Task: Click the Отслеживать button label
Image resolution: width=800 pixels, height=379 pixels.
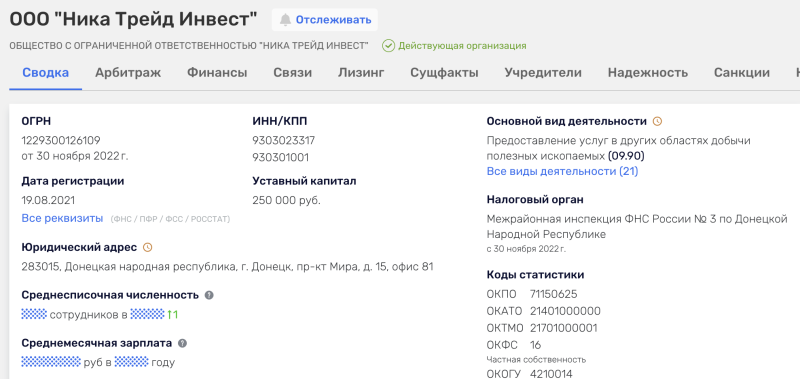Action: click(x=334, y=20)
